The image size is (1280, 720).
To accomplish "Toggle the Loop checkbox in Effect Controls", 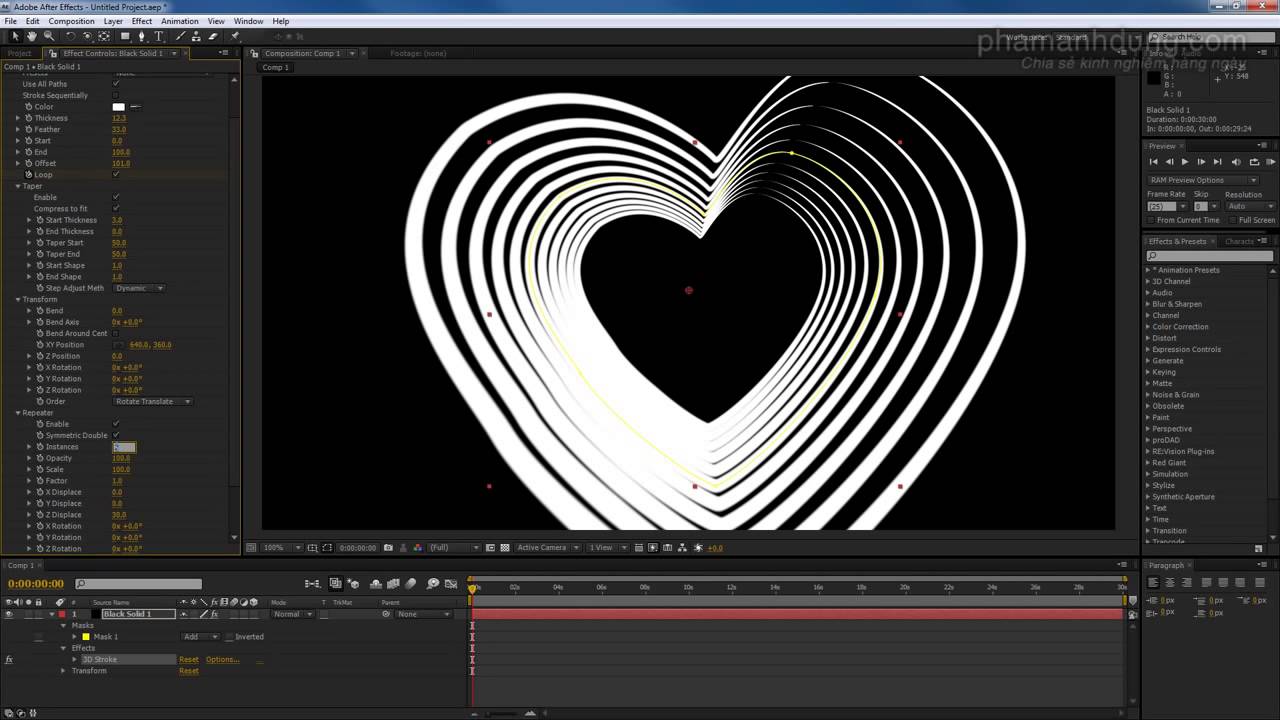I will point(116,174).
